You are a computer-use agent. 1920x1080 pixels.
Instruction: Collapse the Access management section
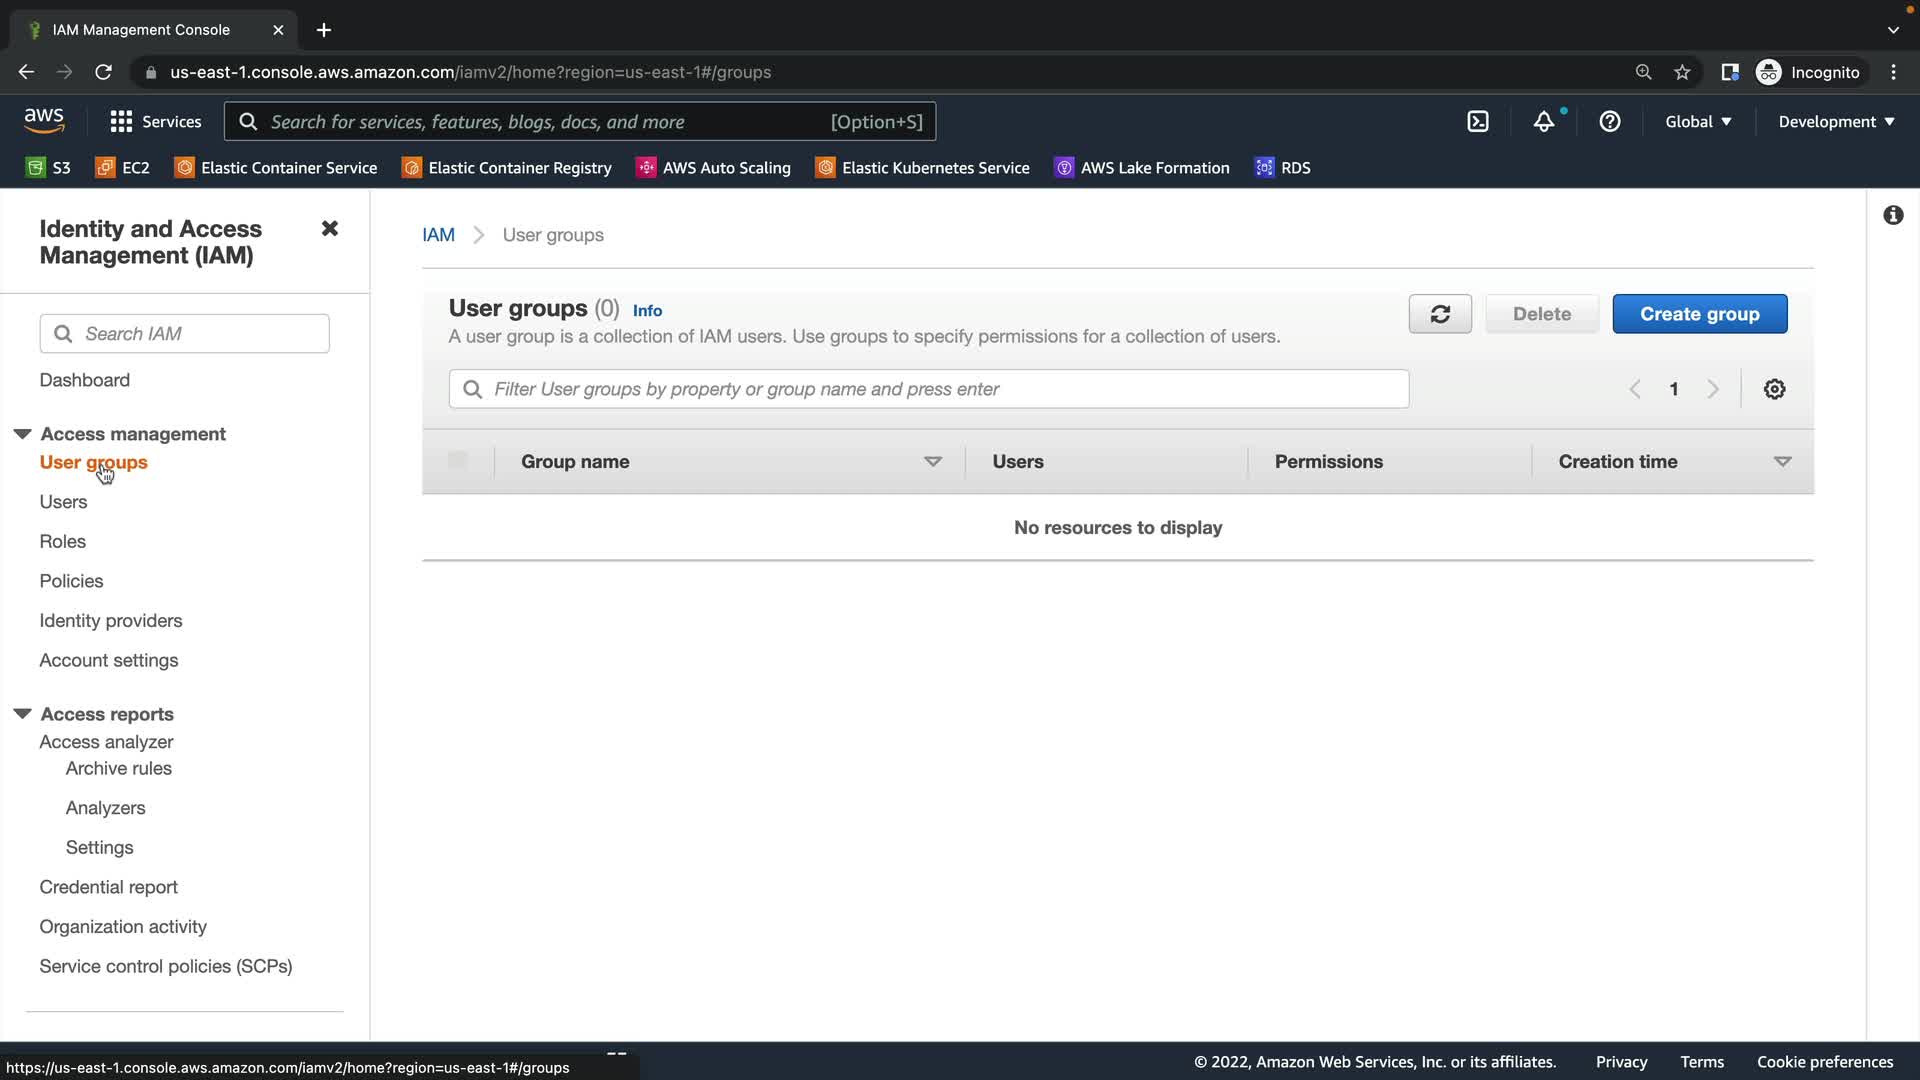[x=22, y=434]
